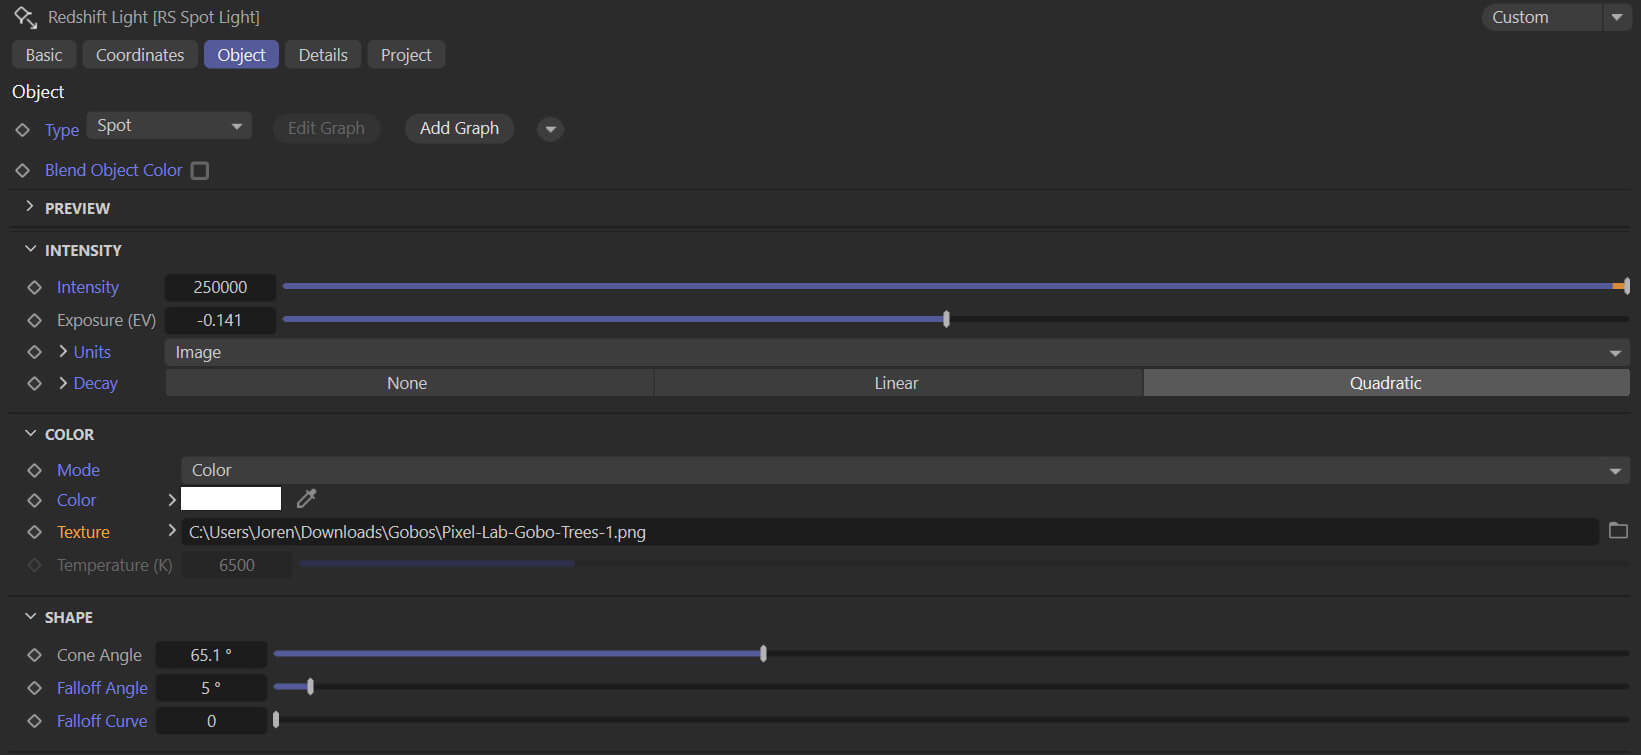Click the Falloff Angle label
This screenshot has width=1641, height=755.
pyautogui.click(x=102, y=688)
